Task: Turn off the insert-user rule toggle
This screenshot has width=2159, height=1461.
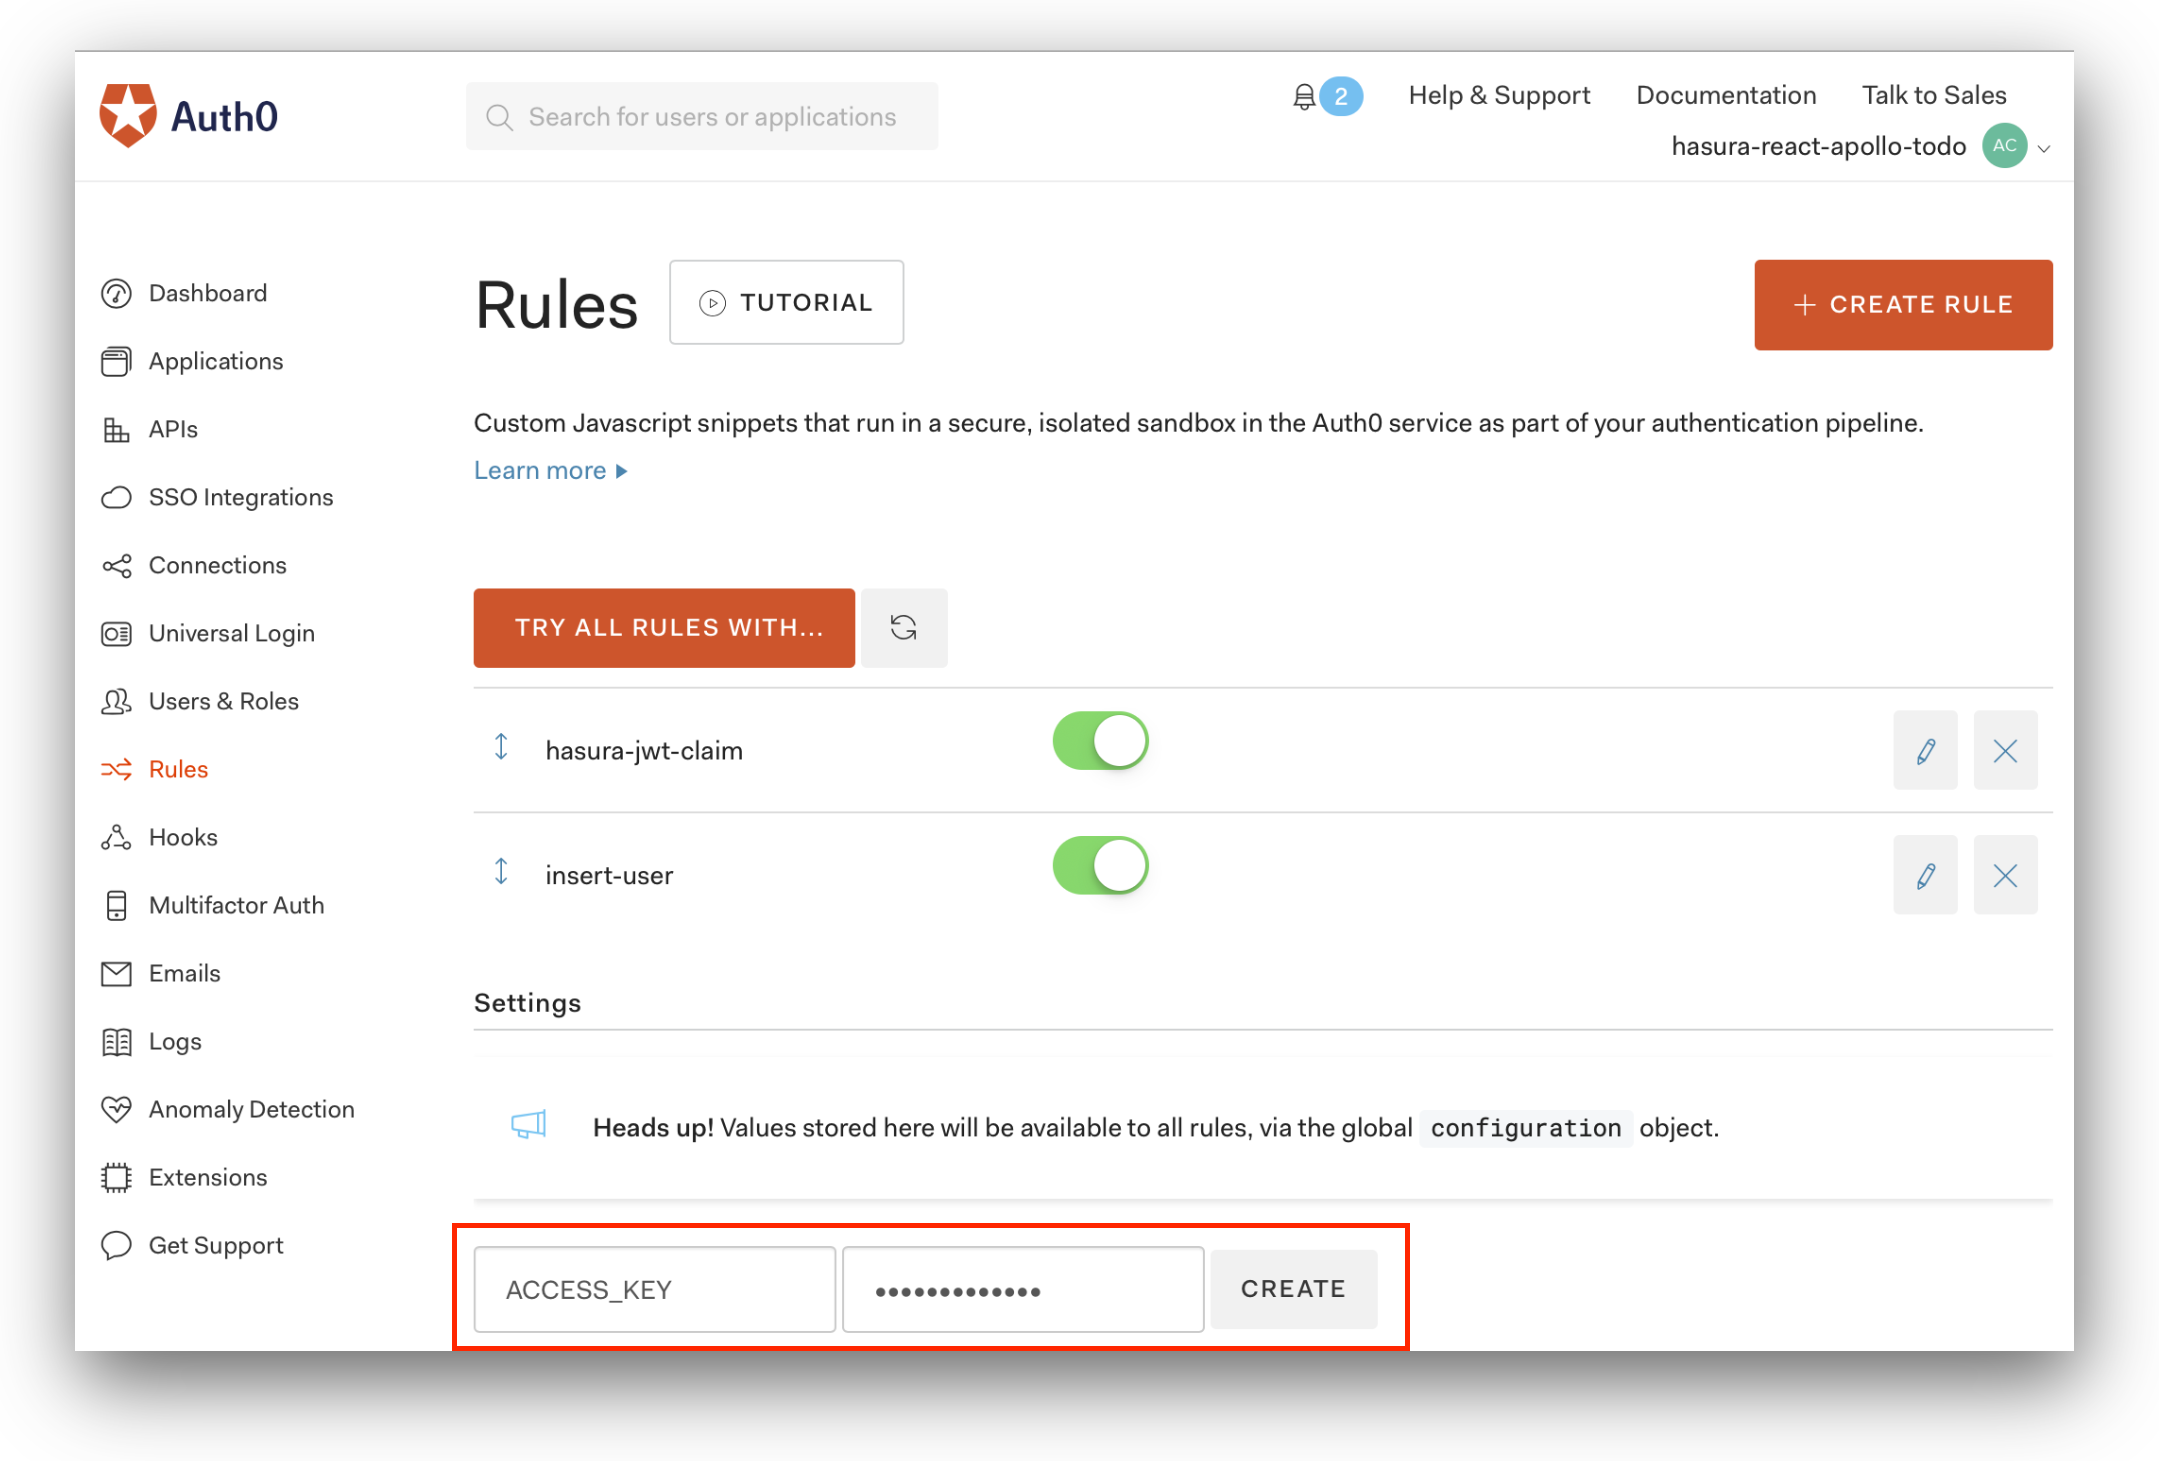Action: click(1100, 866)
